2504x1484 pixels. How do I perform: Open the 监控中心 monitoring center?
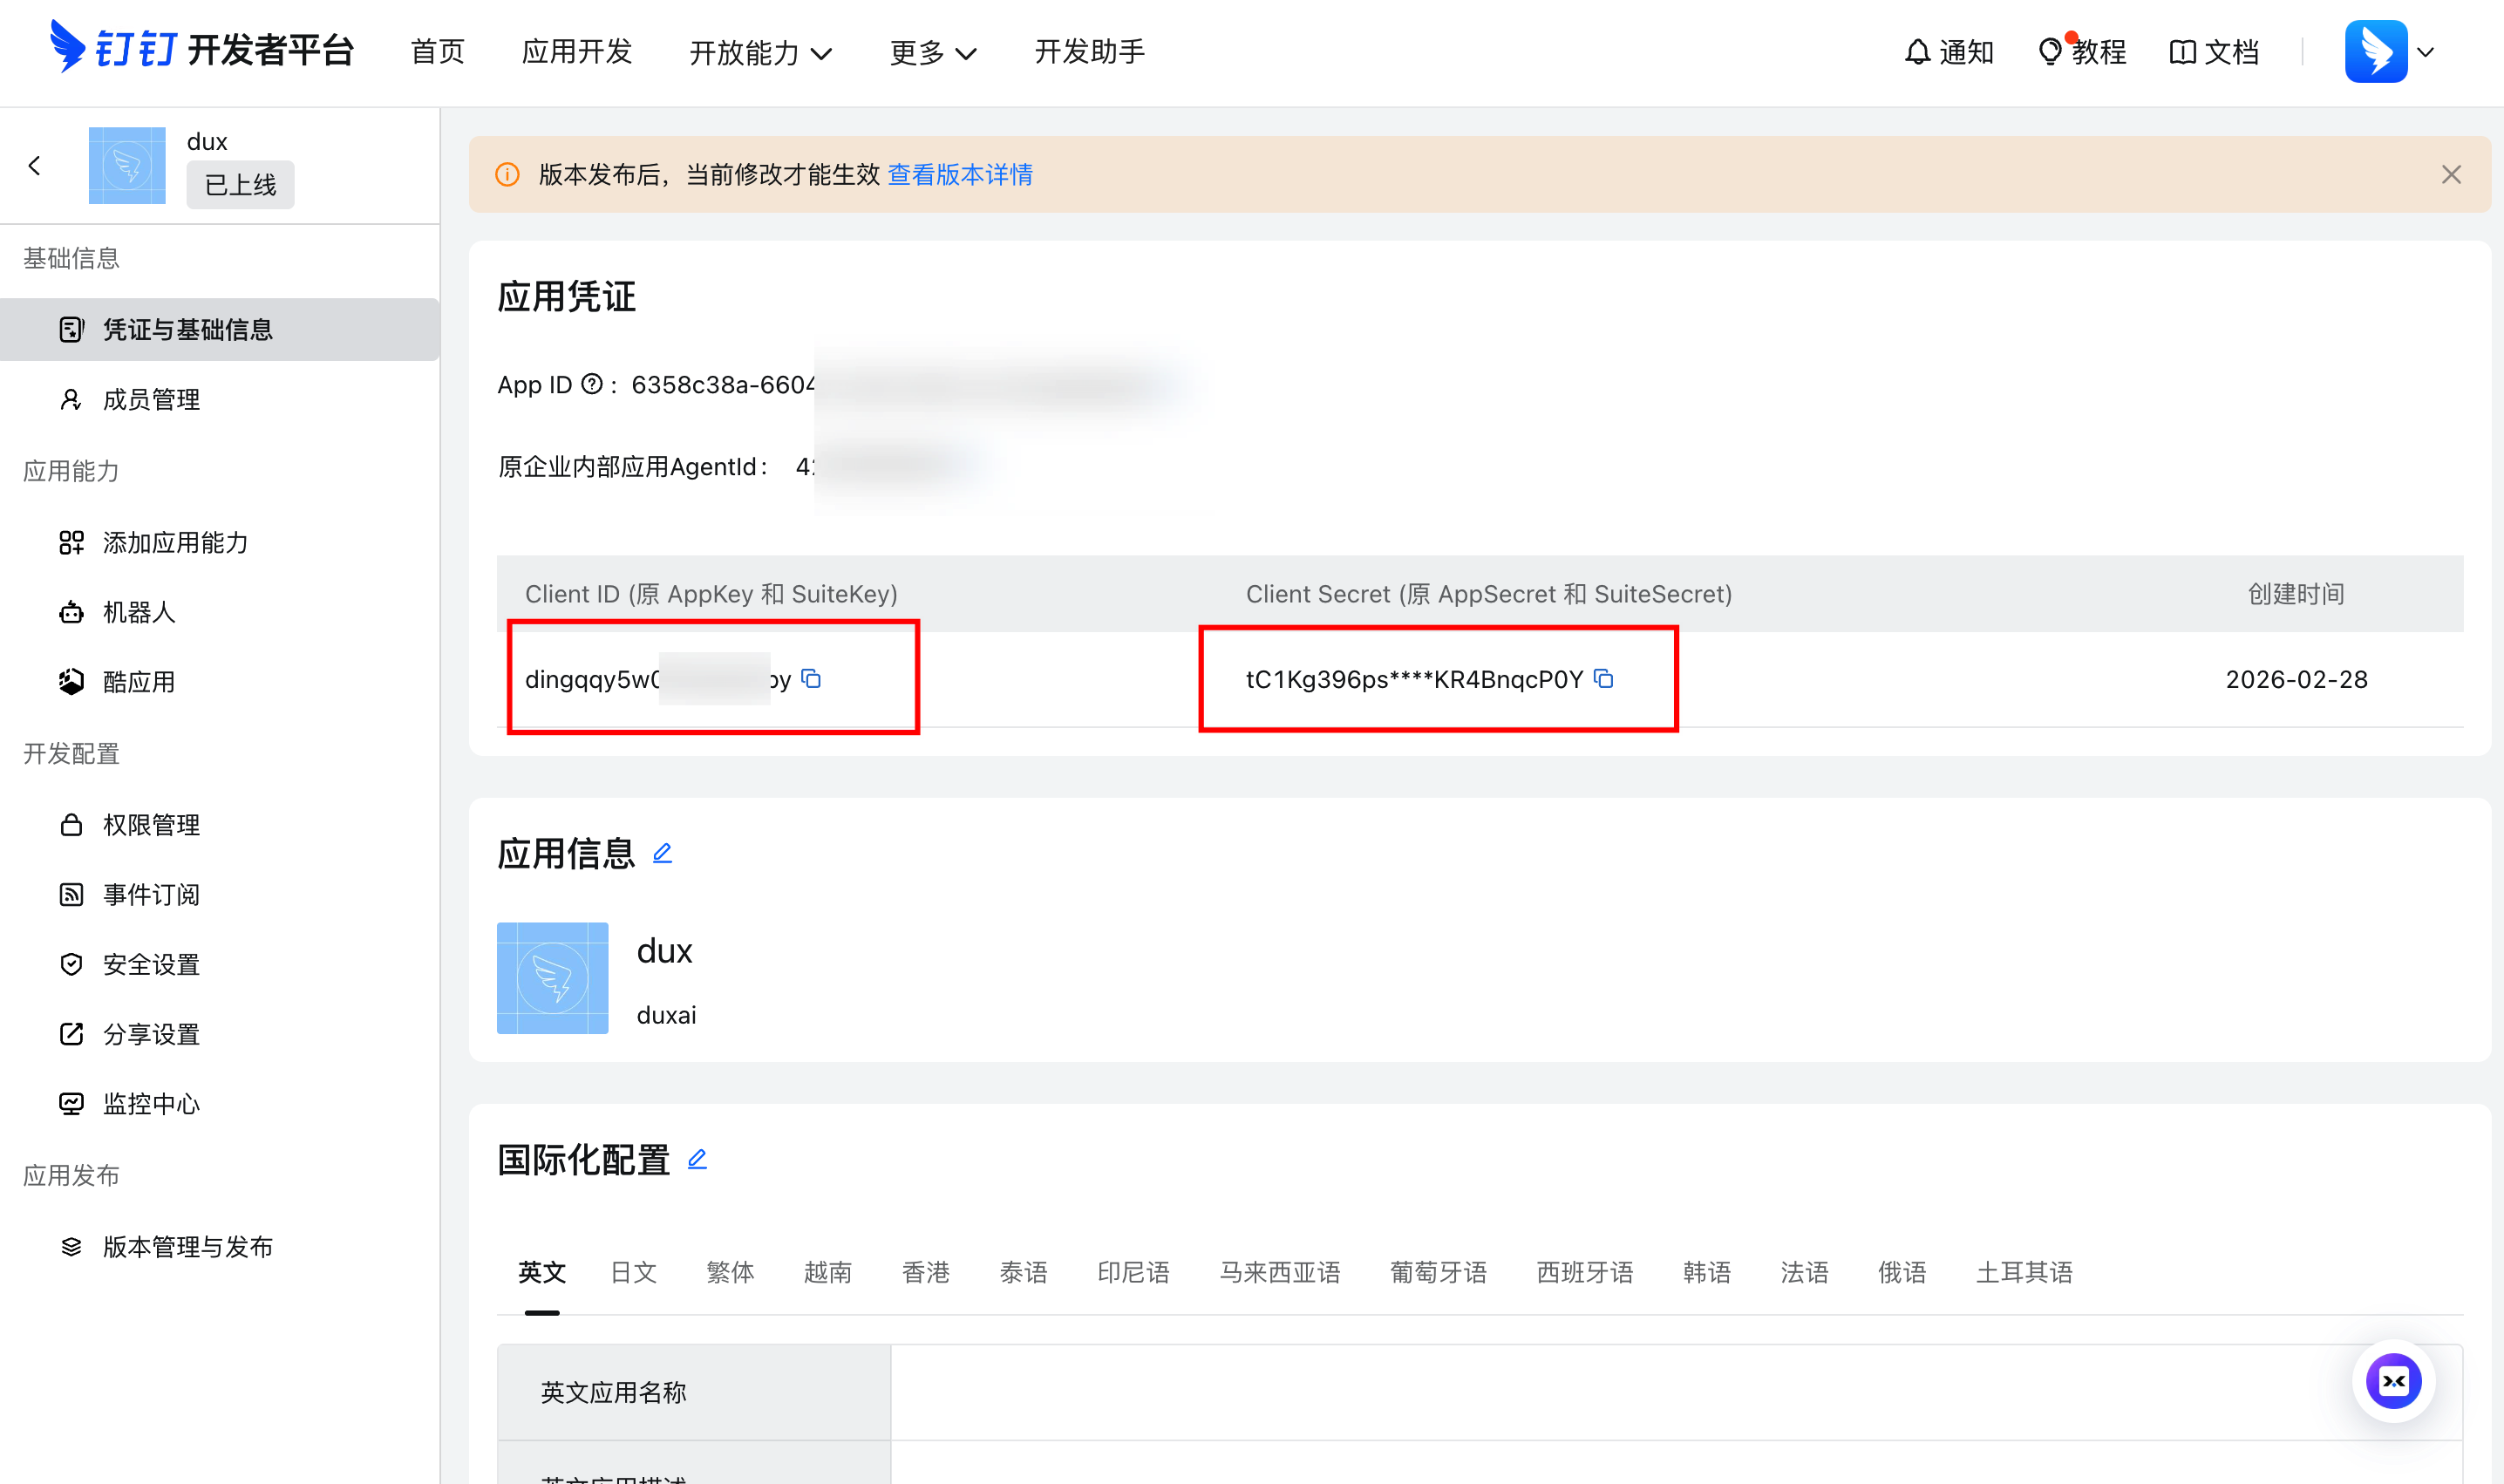tap(151, 1103)
